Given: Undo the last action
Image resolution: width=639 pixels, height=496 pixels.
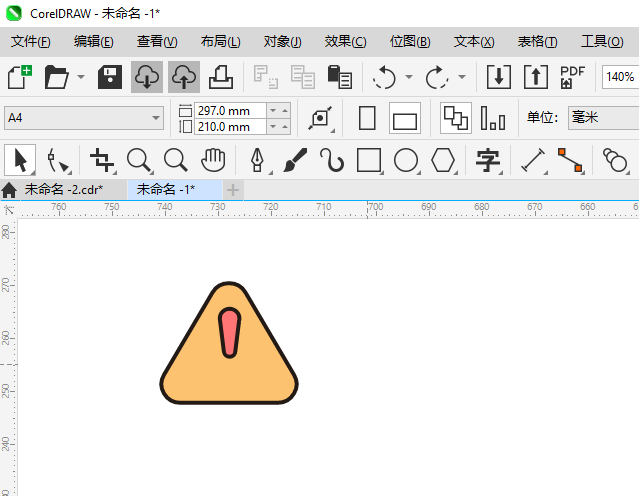Looking at the screenshot, I should pos(384,77).
